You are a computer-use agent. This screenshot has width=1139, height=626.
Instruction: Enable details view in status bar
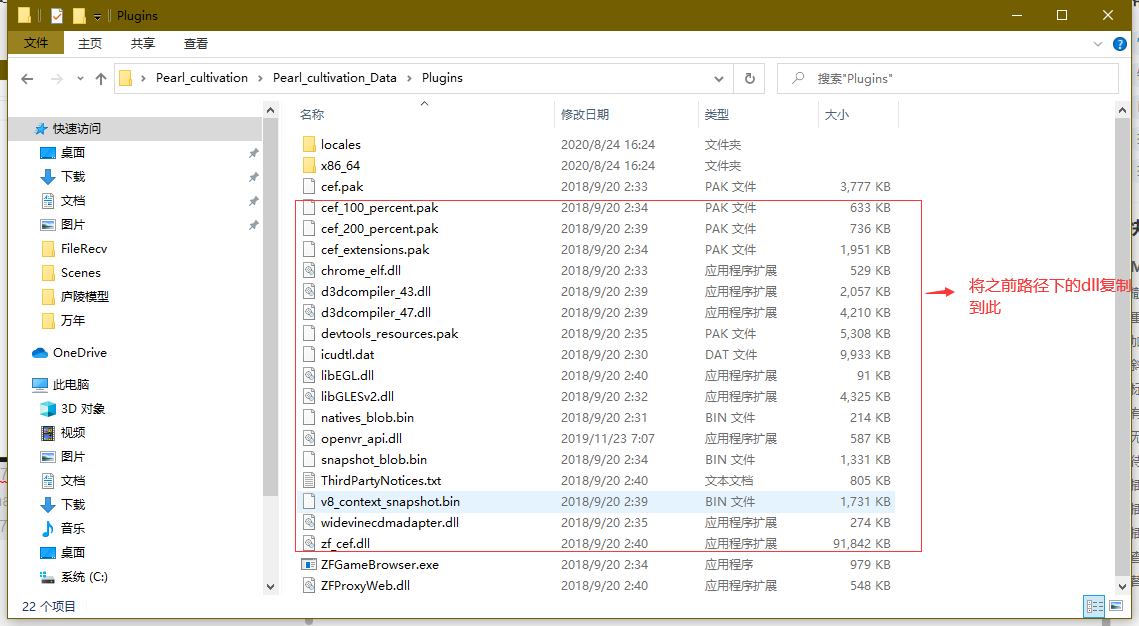click(x=1094, y=606)
